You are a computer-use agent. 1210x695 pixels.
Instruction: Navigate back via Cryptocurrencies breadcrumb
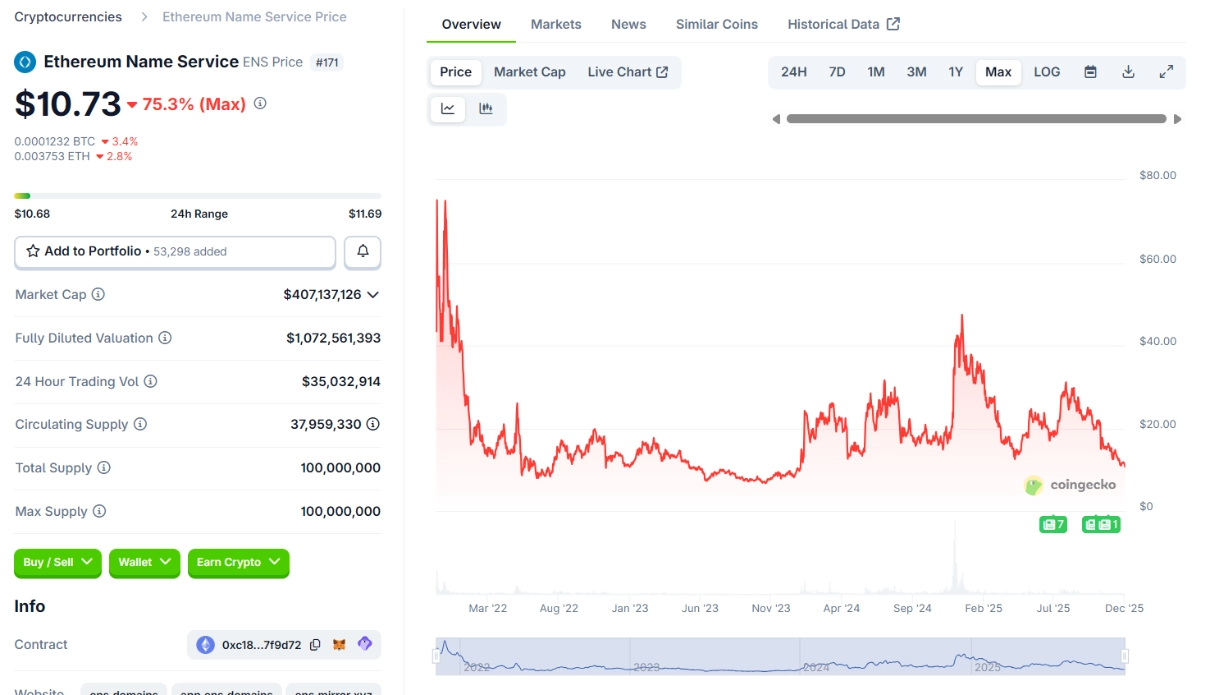[x=66, y=16]
